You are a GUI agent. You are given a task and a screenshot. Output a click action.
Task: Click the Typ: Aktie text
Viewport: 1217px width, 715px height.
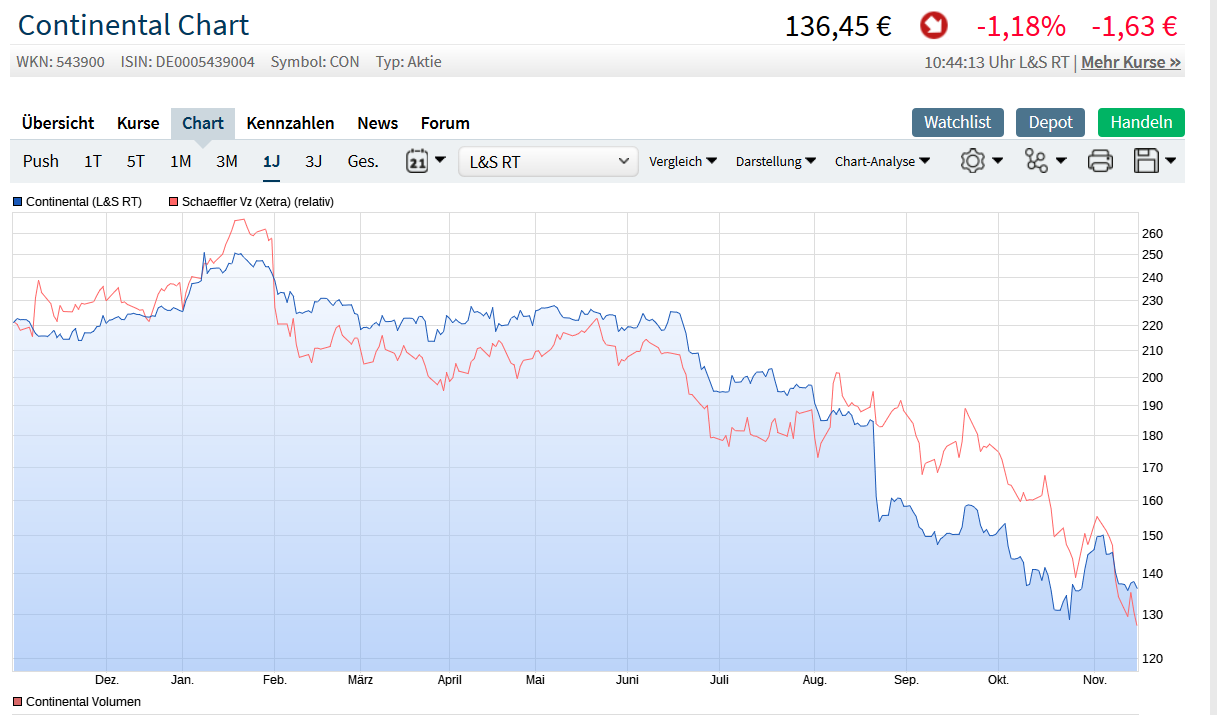coord(409,62)
